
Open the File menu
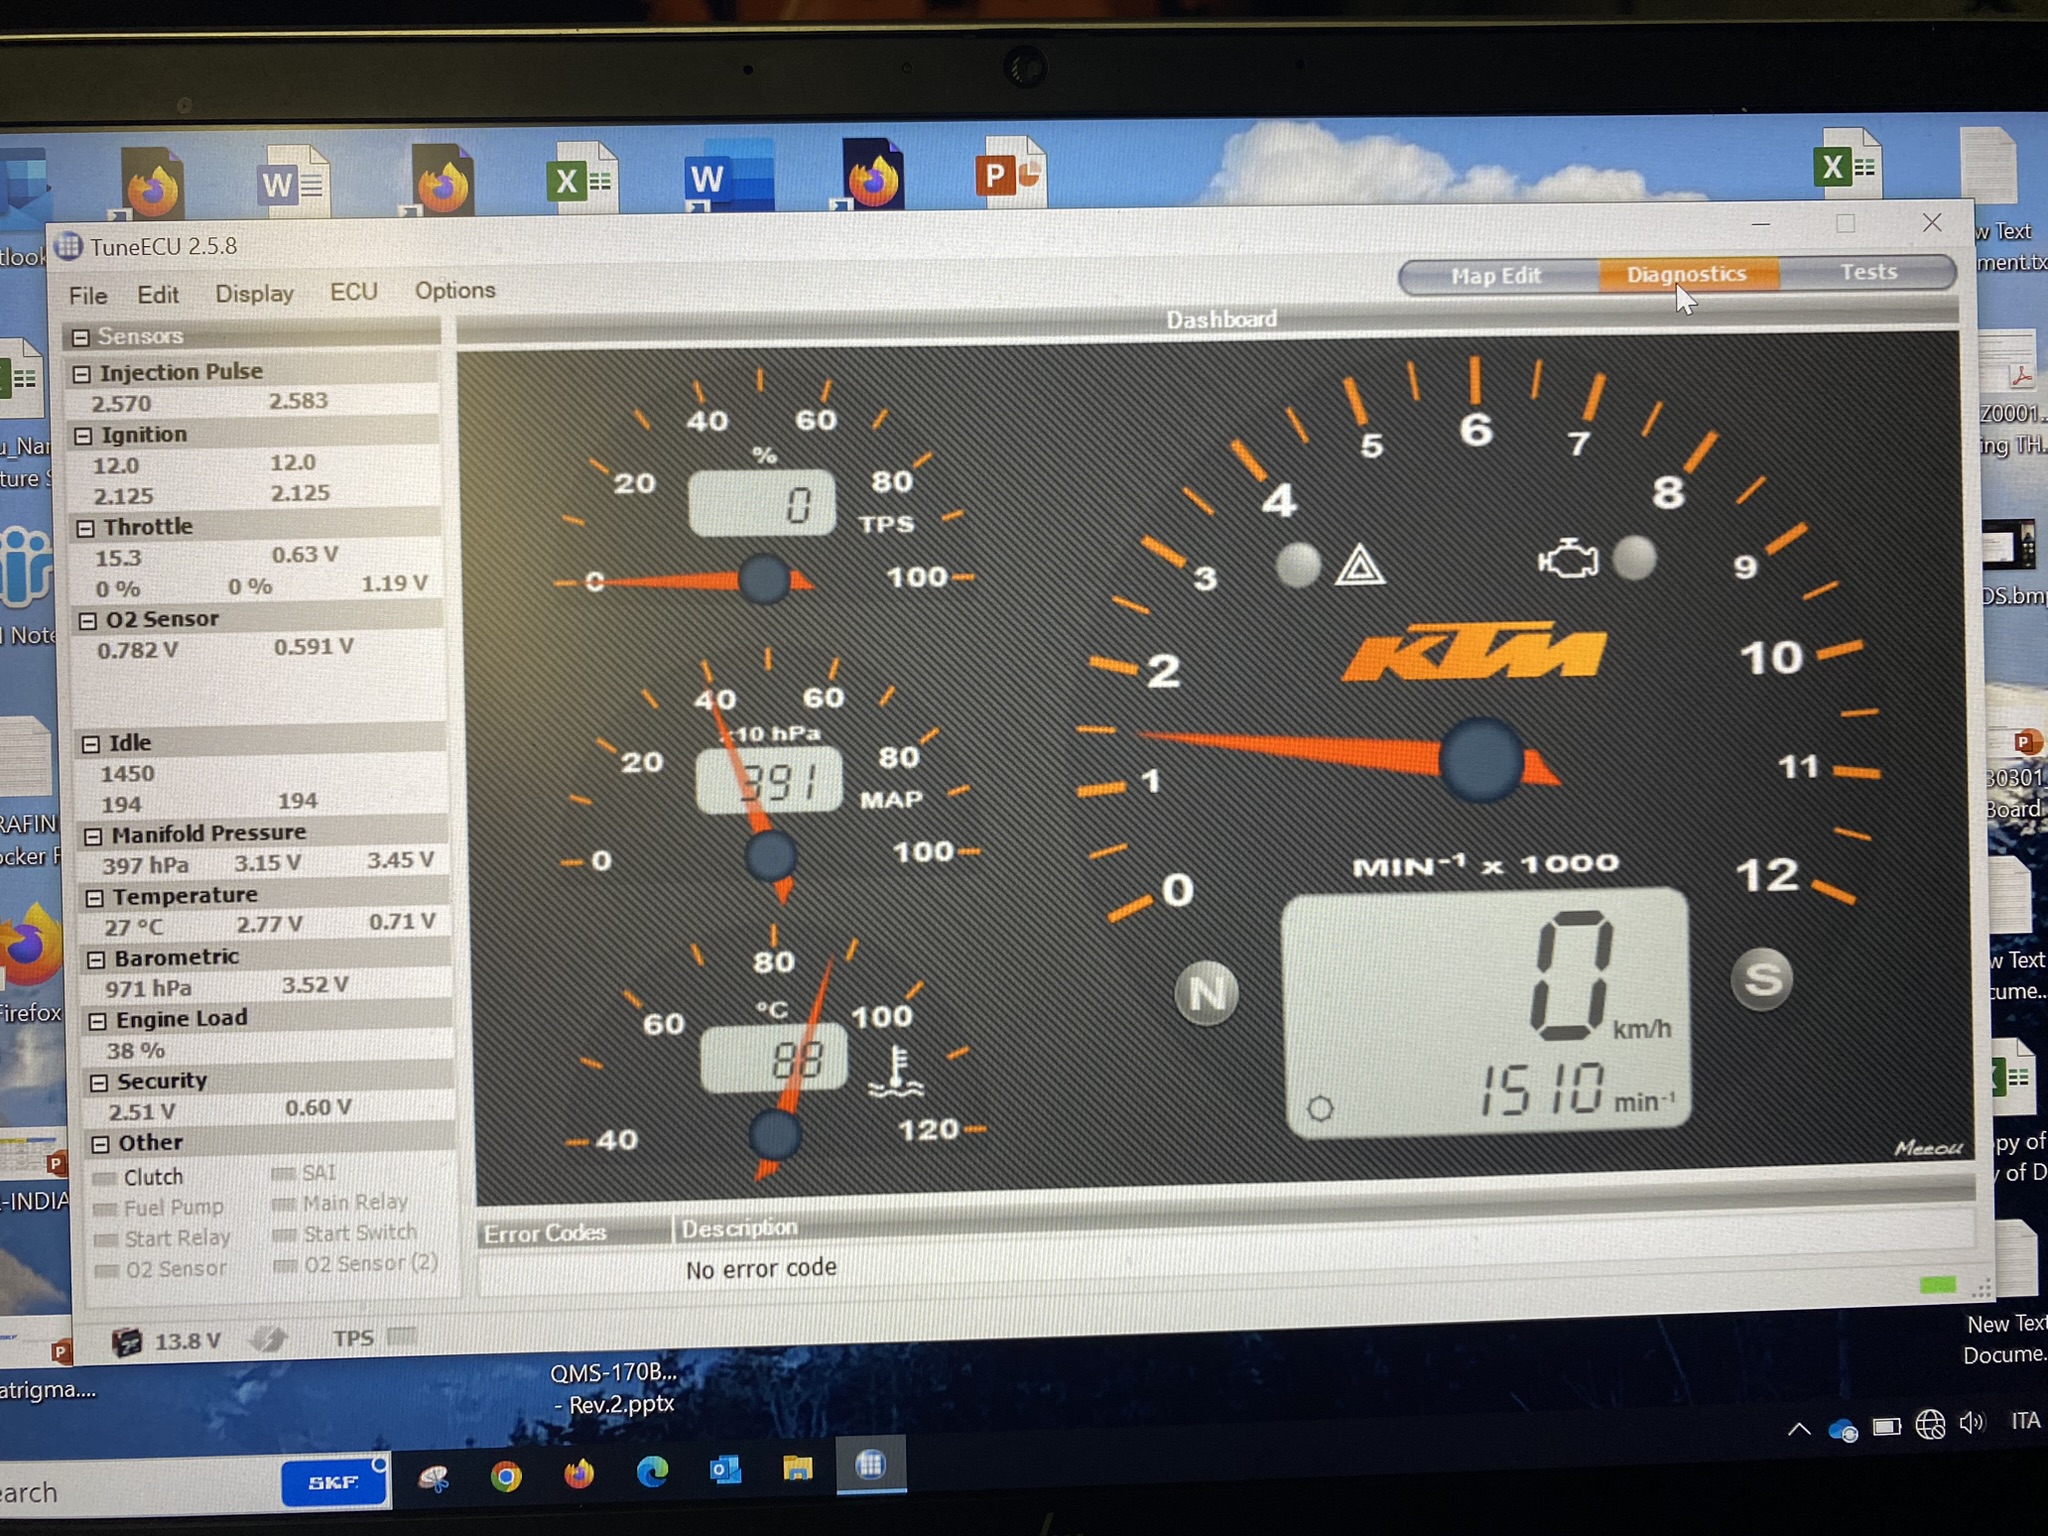pyautogui.click(x=88, y=296)
